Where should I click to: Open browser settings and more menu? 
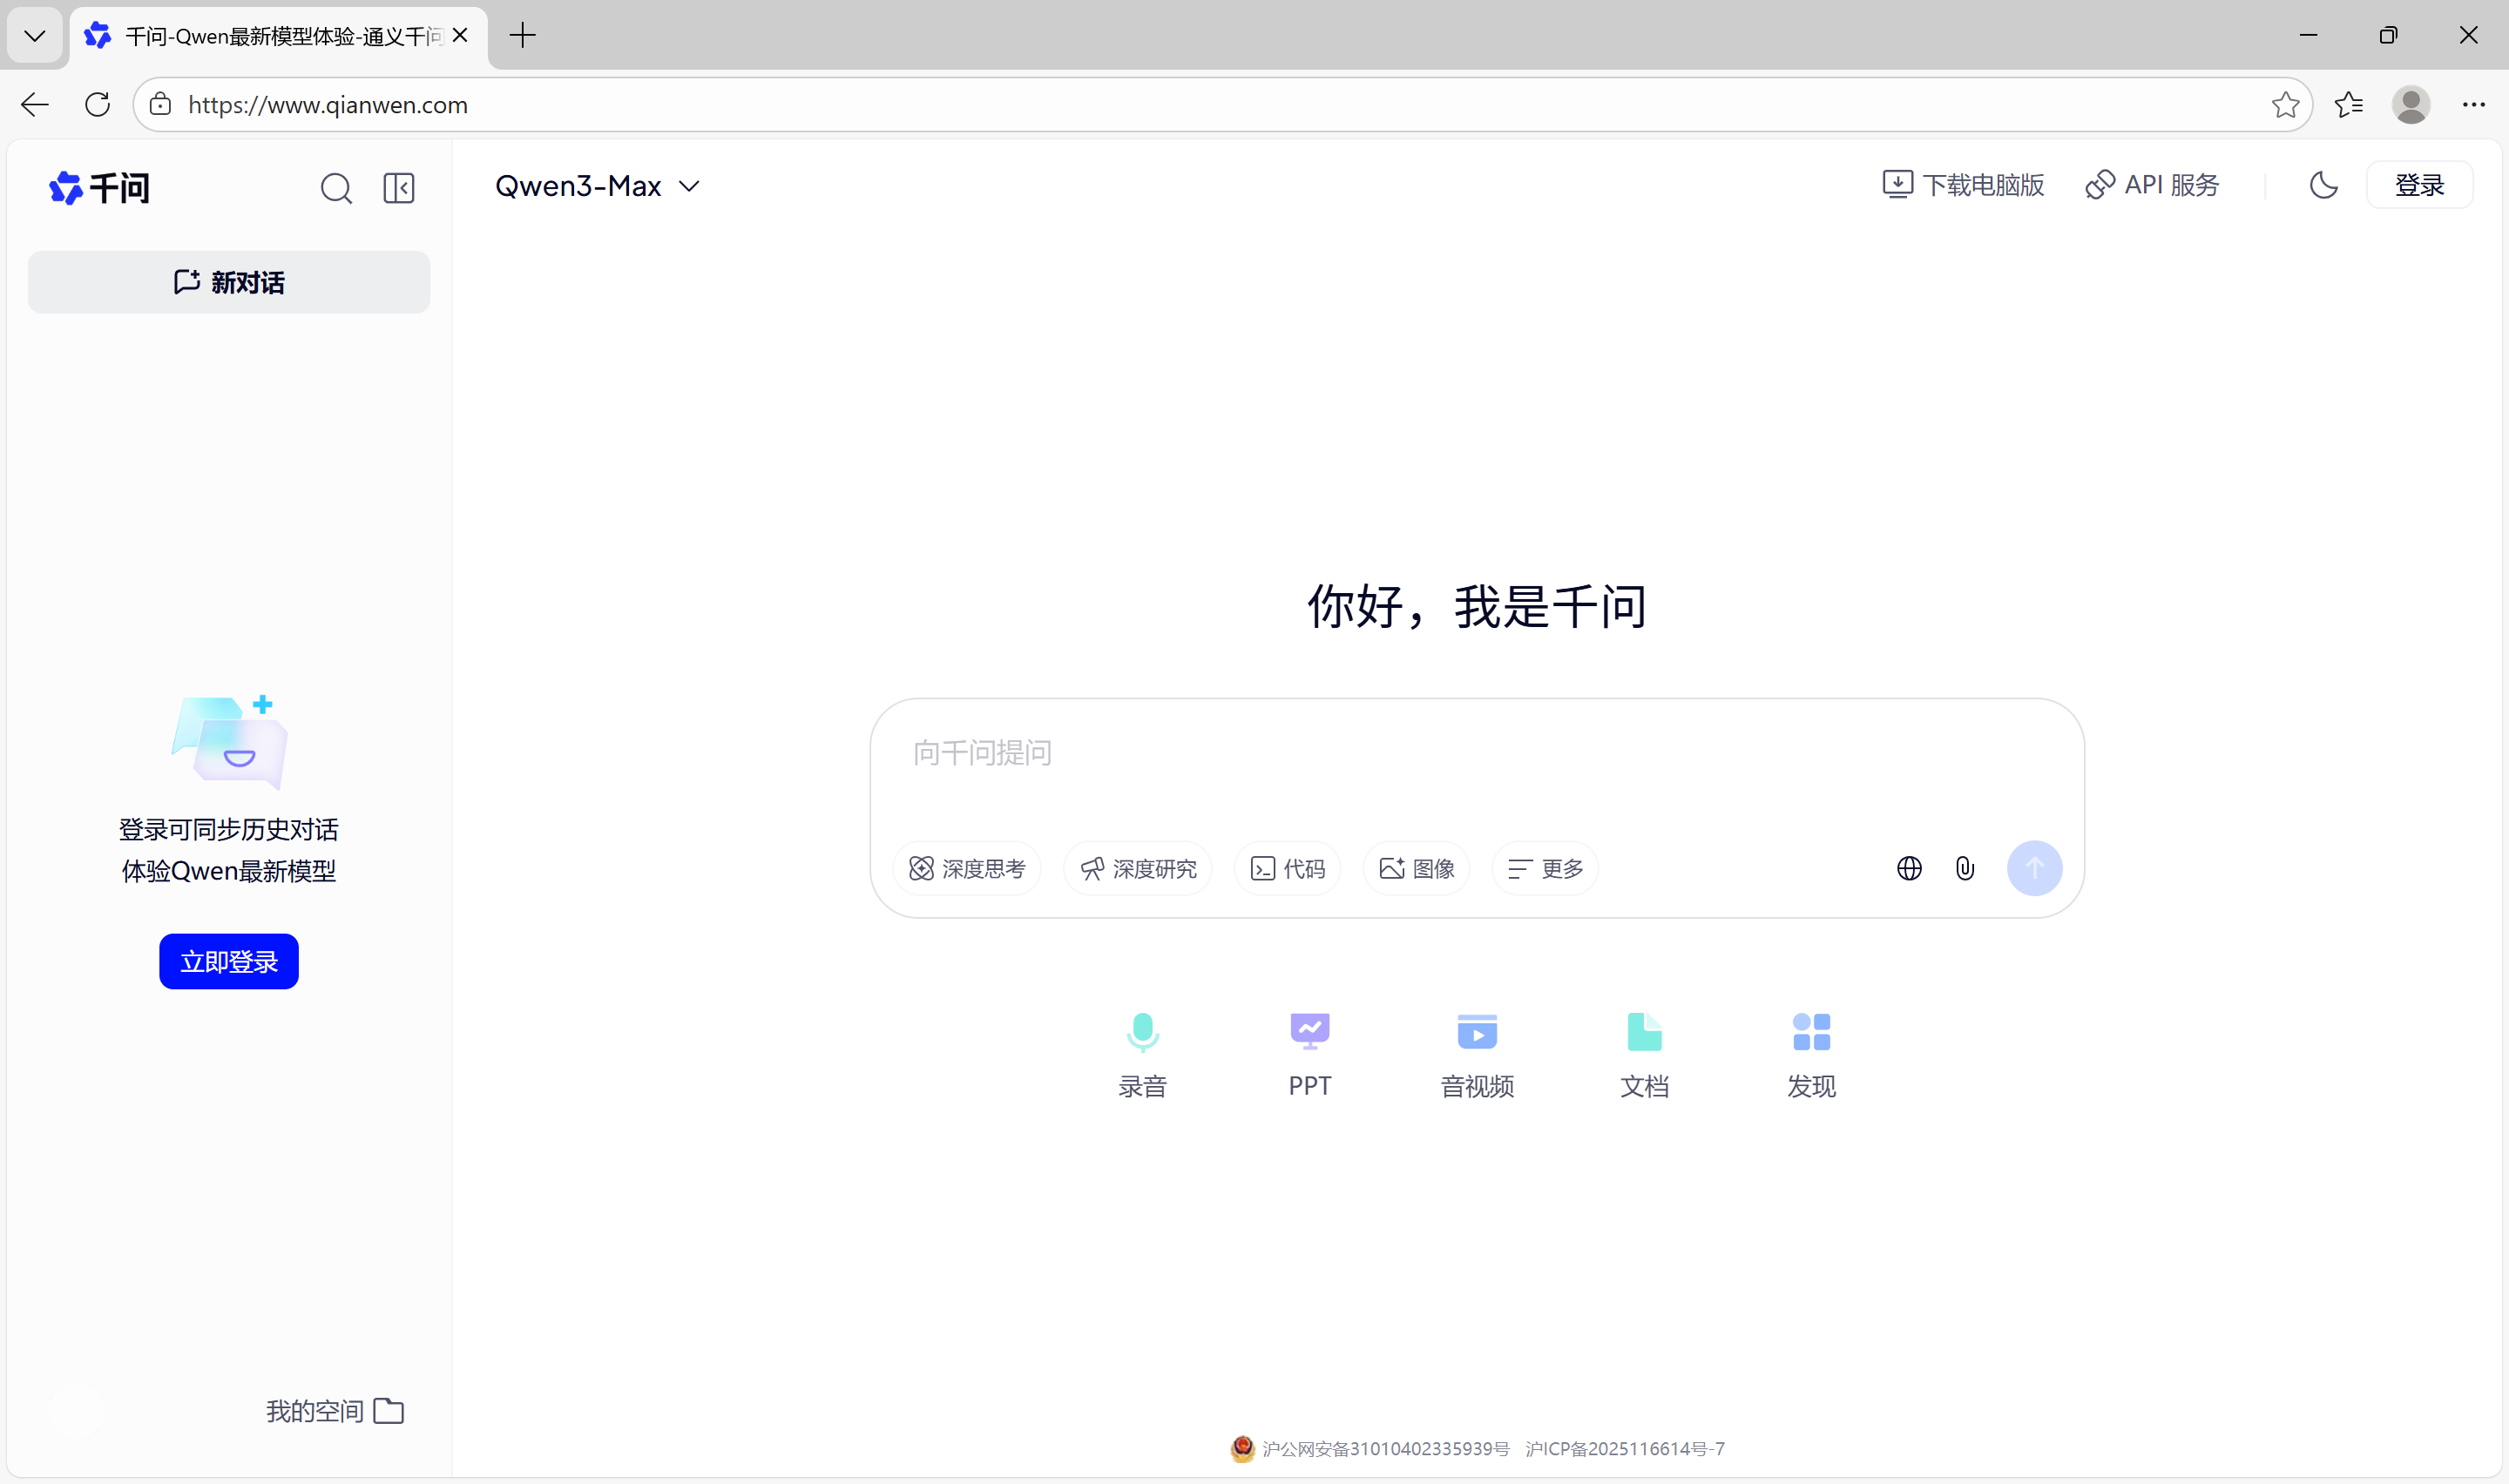[2473, 104]
